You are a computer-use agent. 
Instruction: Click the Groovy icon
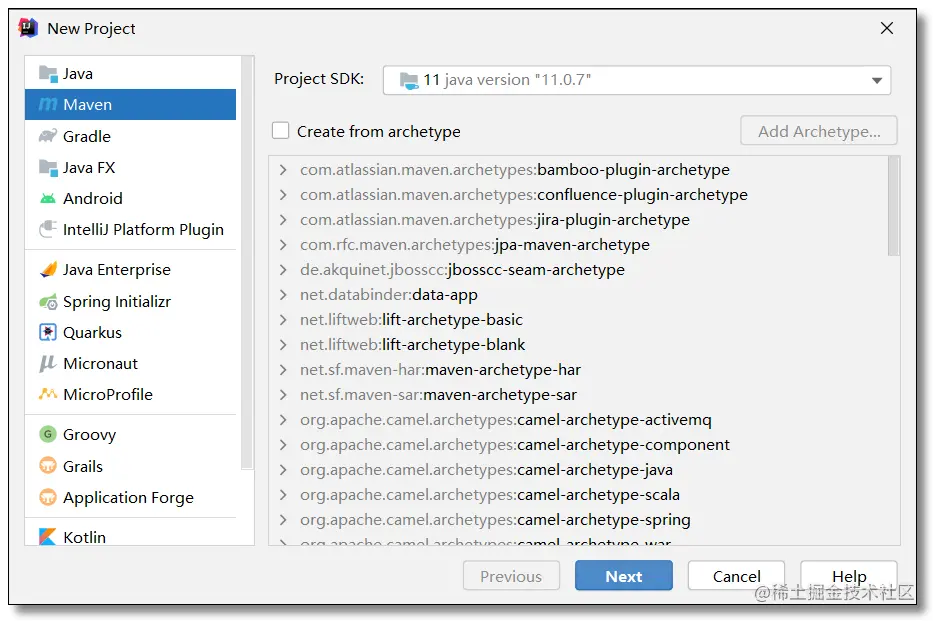(48, 434)
